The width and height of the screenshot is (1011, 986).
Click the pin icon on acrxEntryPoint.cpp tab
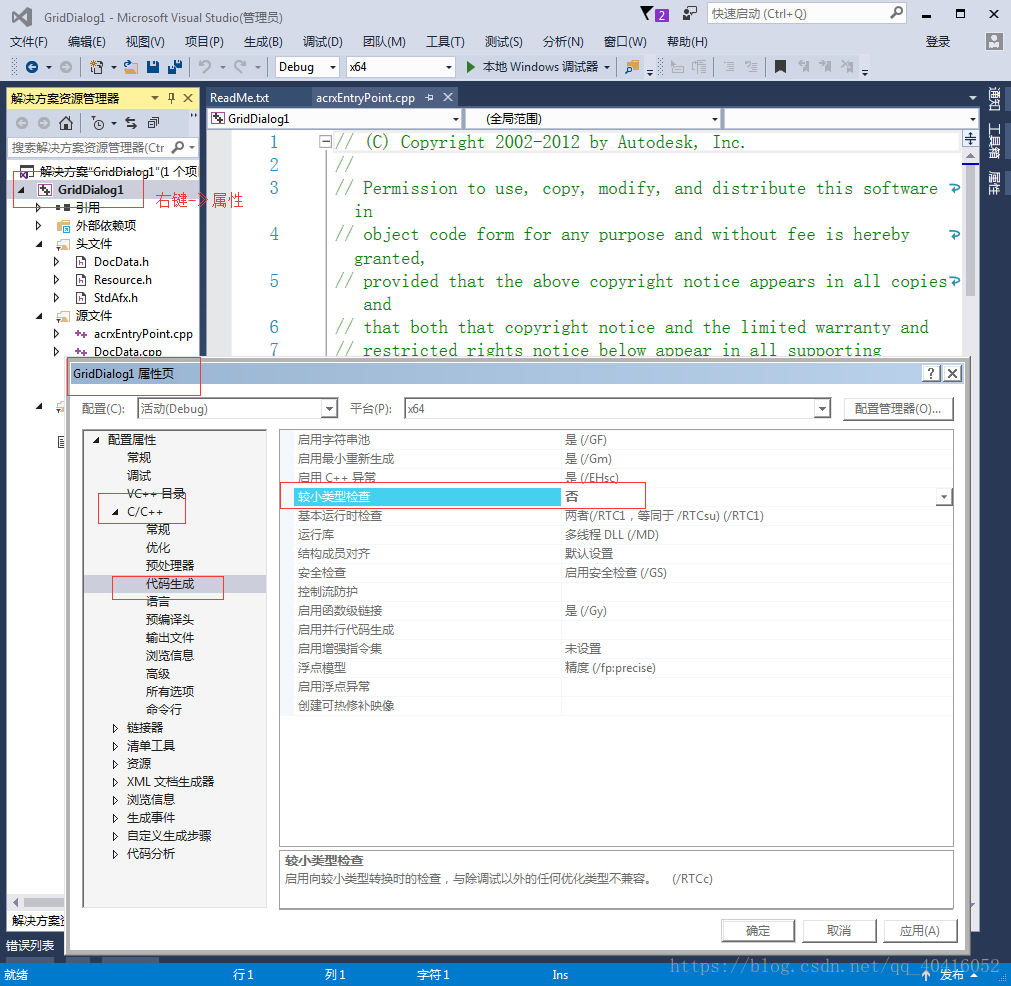tap(429, 97)
